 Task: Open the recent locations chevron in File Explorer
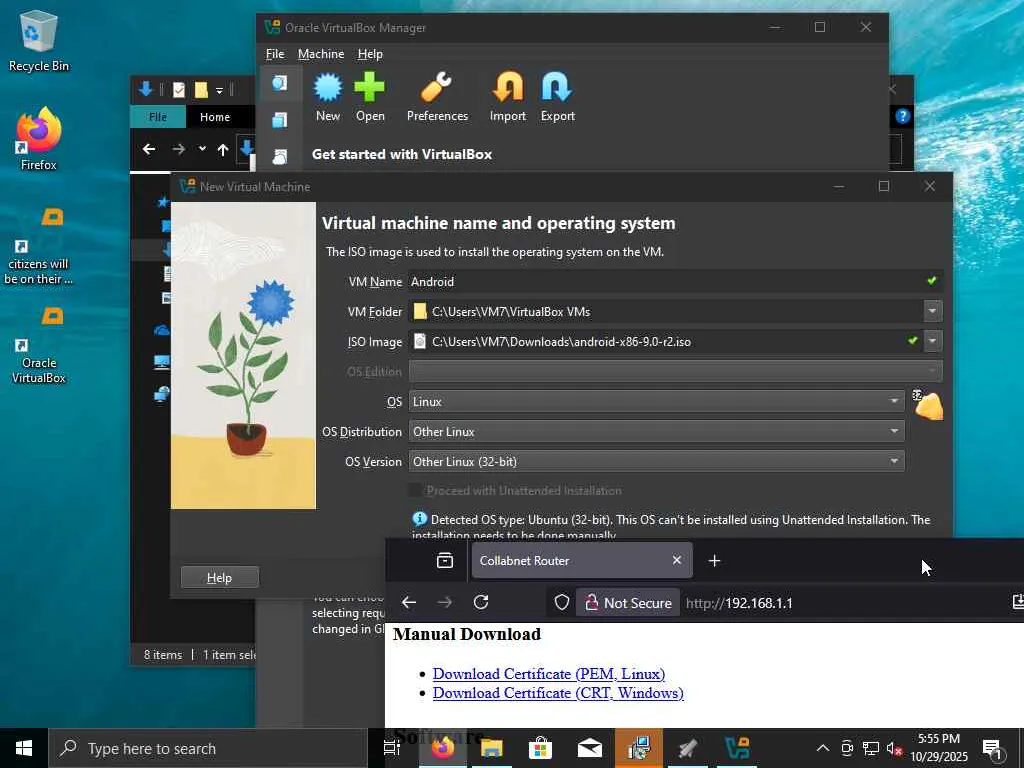[202, 149]
